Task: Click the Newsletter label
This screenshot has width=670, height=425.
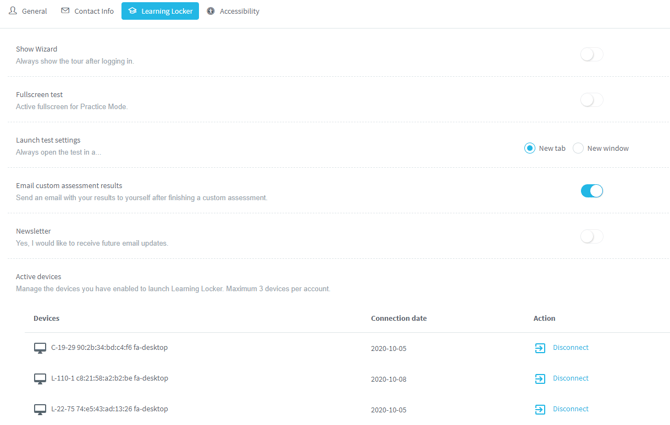Action: click(x=33, y=231)
